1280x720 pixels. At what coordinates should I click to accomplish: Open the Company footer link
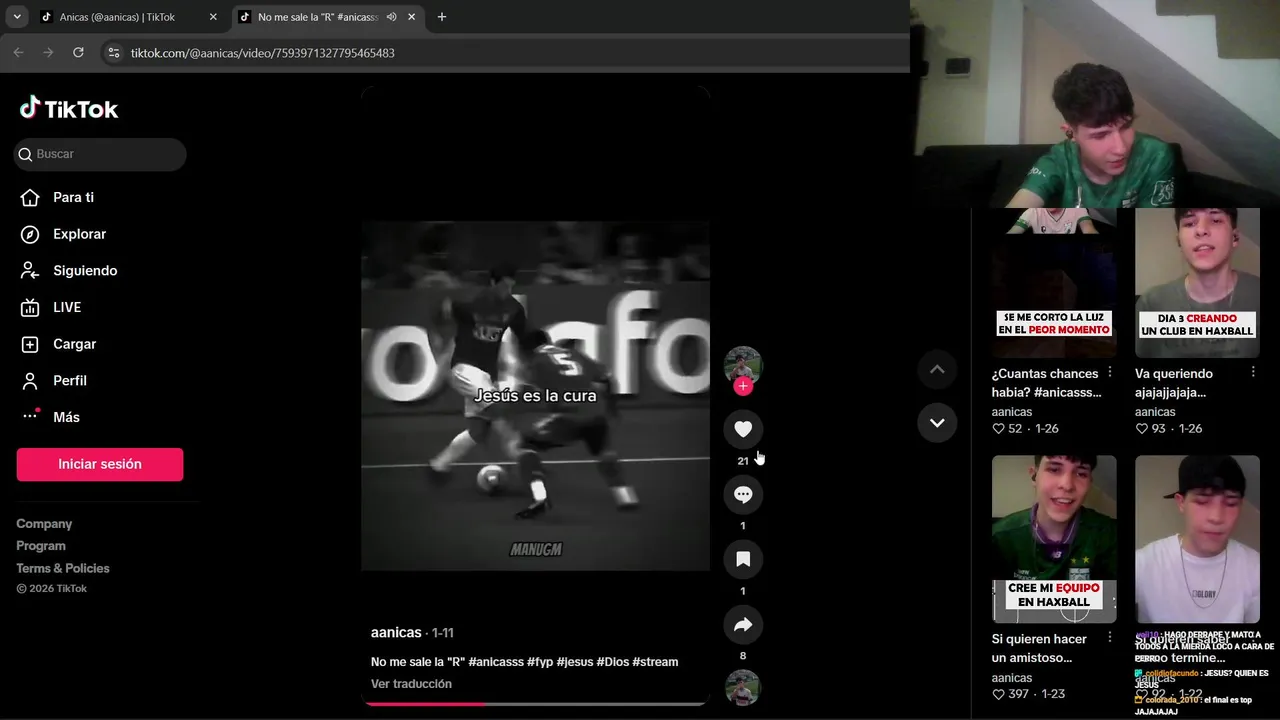point(44,524)
